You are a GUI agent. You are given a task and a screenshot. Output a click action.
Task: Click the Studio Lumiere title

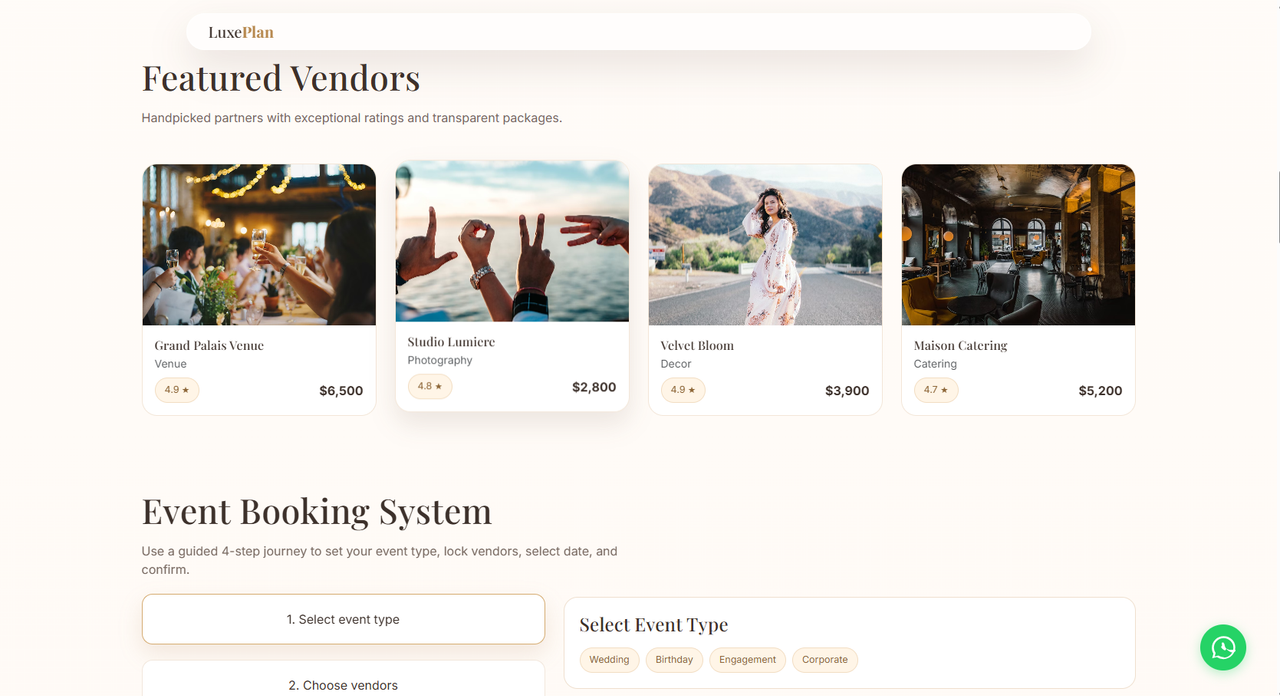coord(451,341)
